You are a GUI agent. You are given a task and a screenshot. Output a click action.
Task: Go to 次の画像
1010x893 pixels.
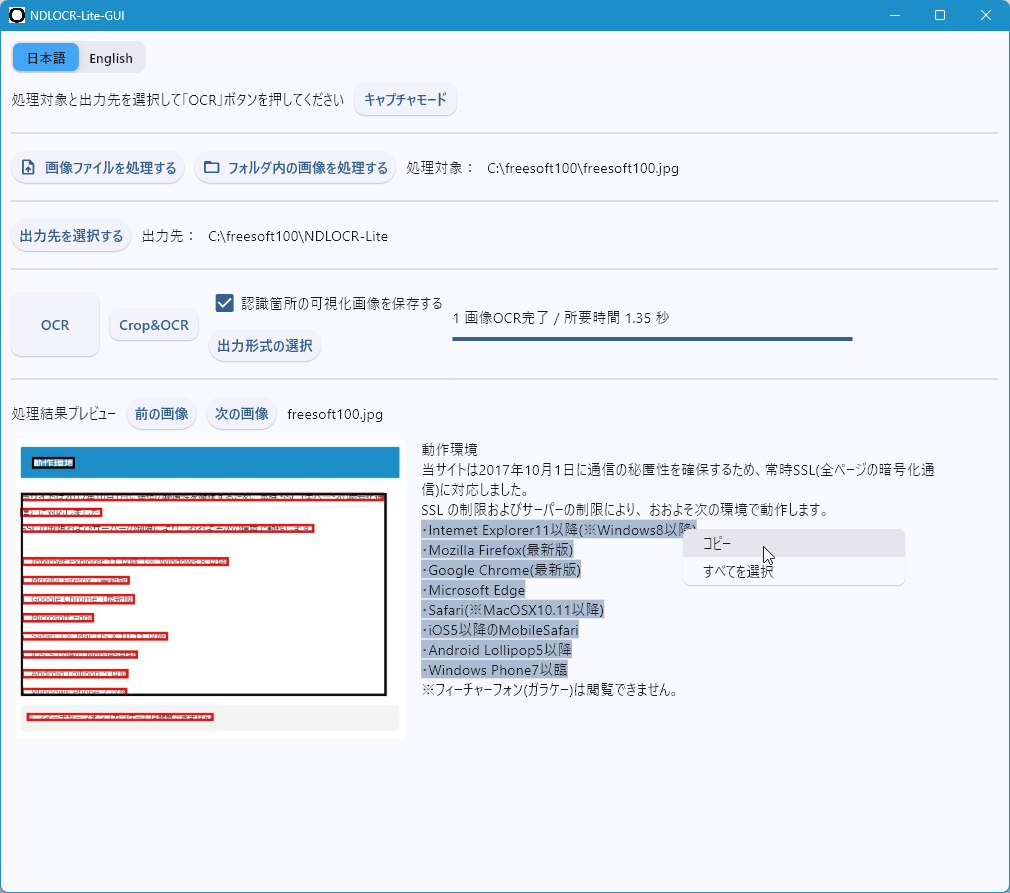[241, 414]
